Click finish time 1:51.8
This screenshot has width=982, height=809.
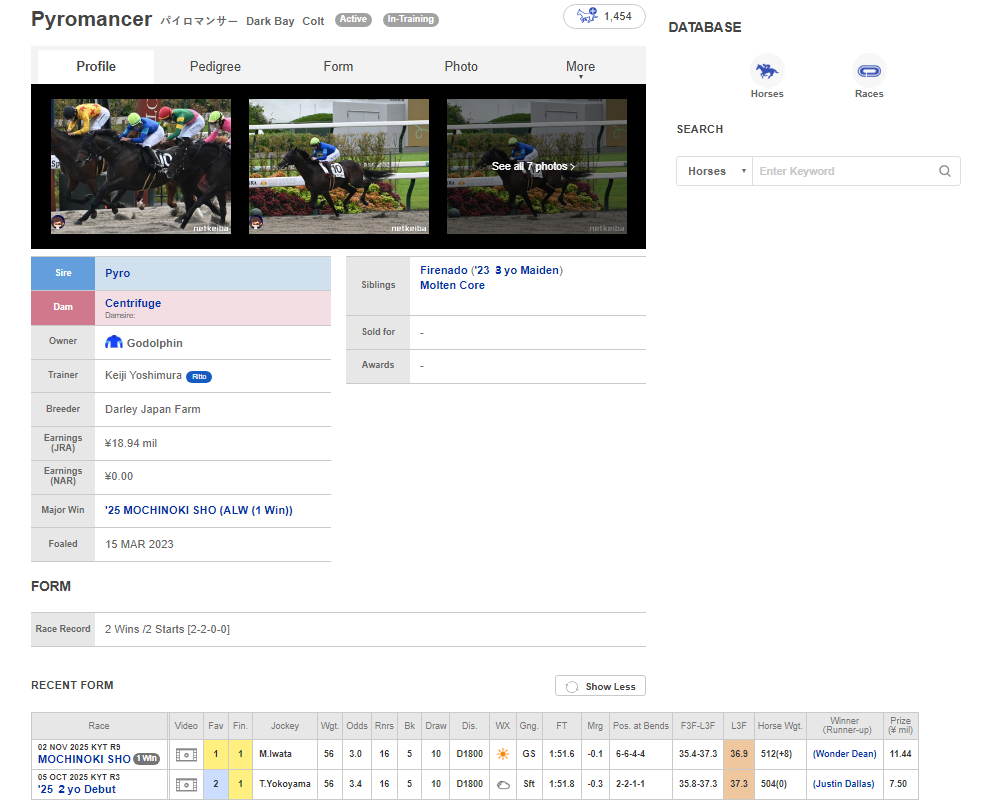click(561, 784)
